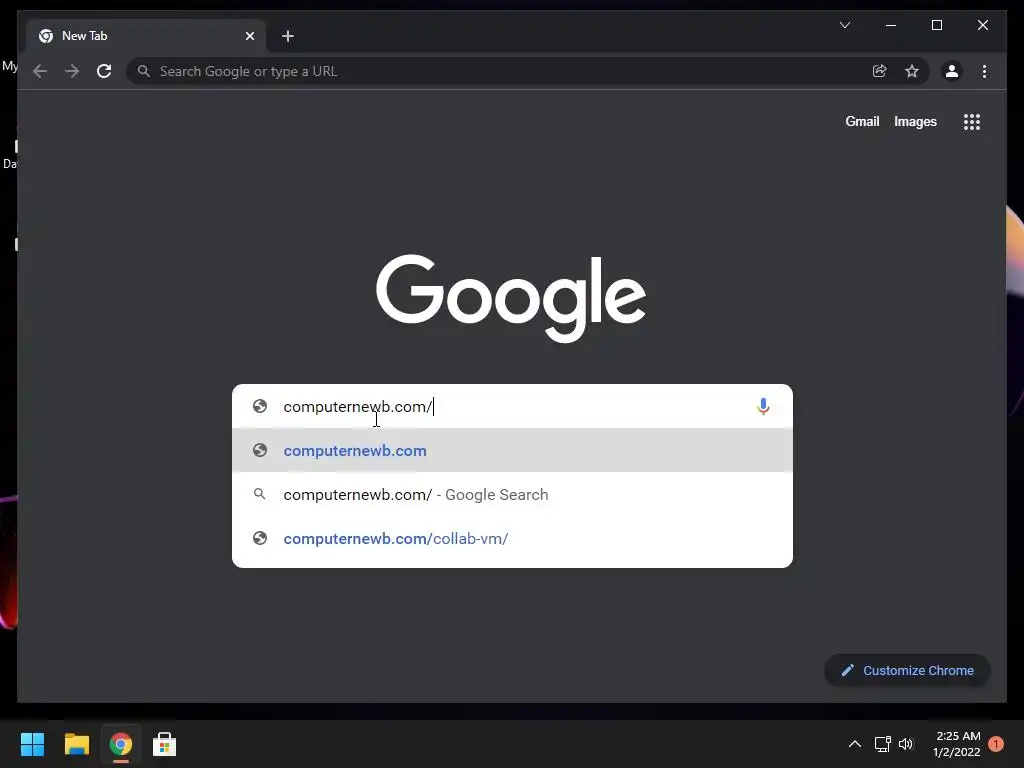Open the clock showing 2:25 AM
1024x768 pixels.
click(x=957, y=744)
